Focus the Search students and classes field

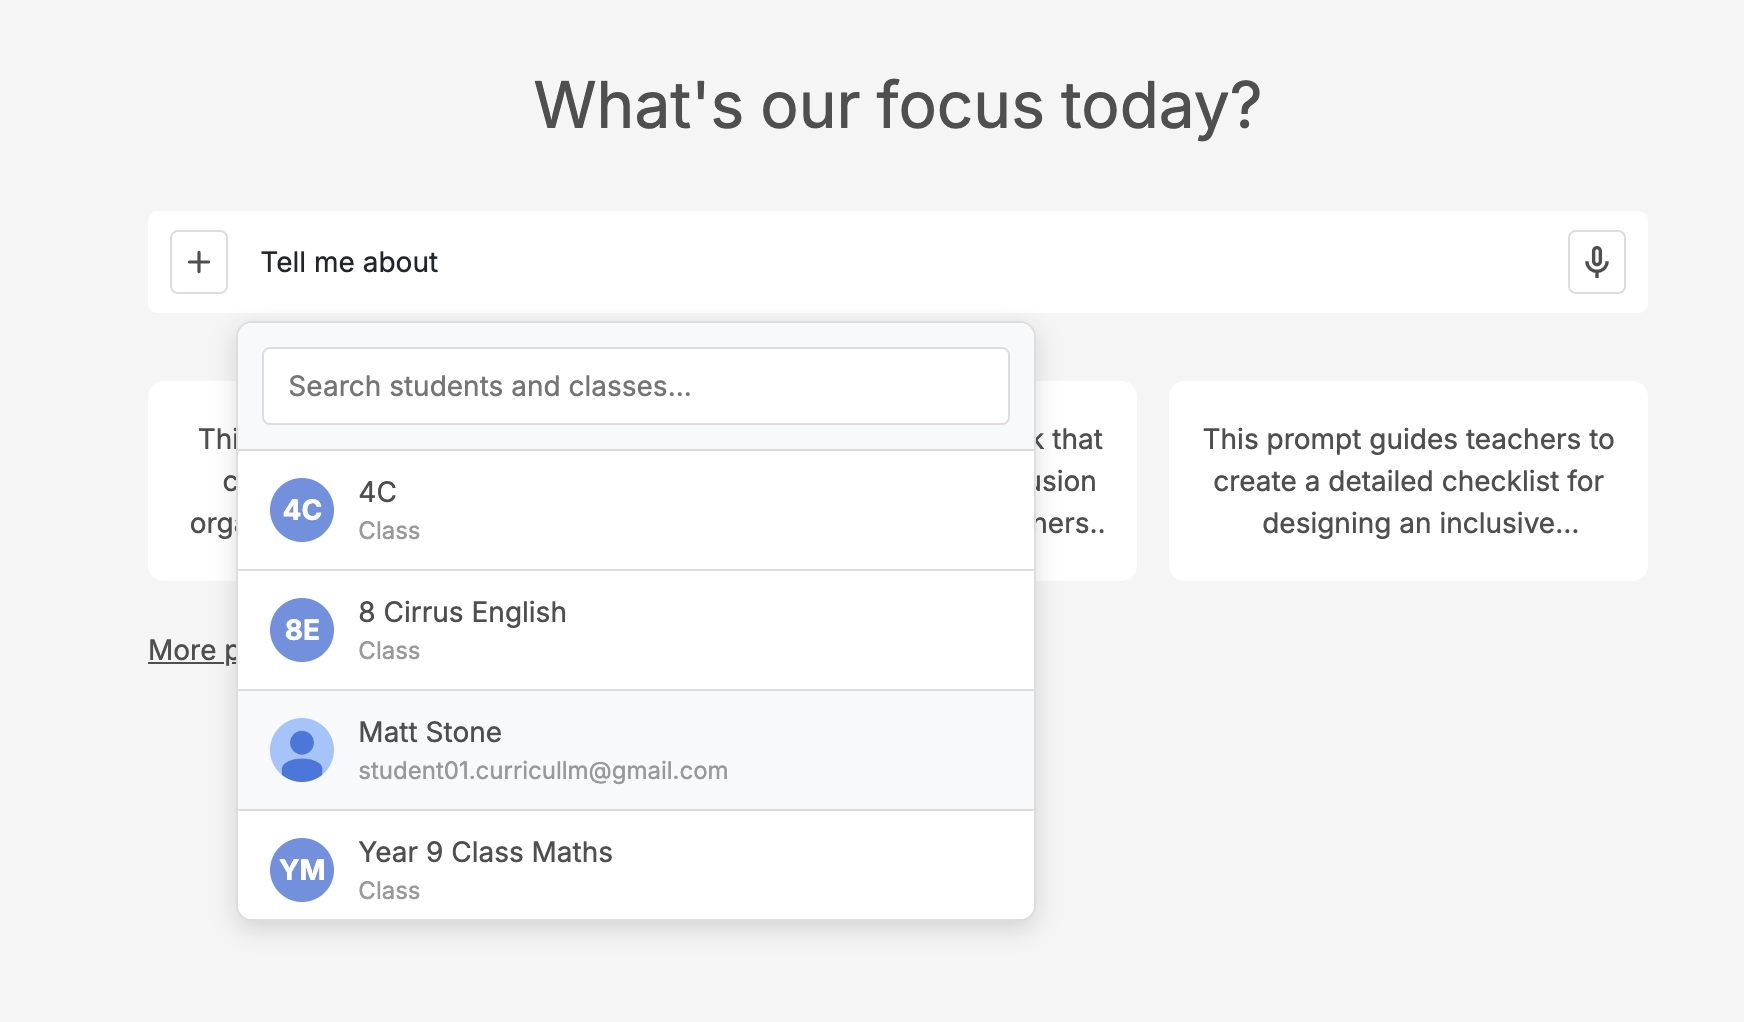click(x=635, y=386)
